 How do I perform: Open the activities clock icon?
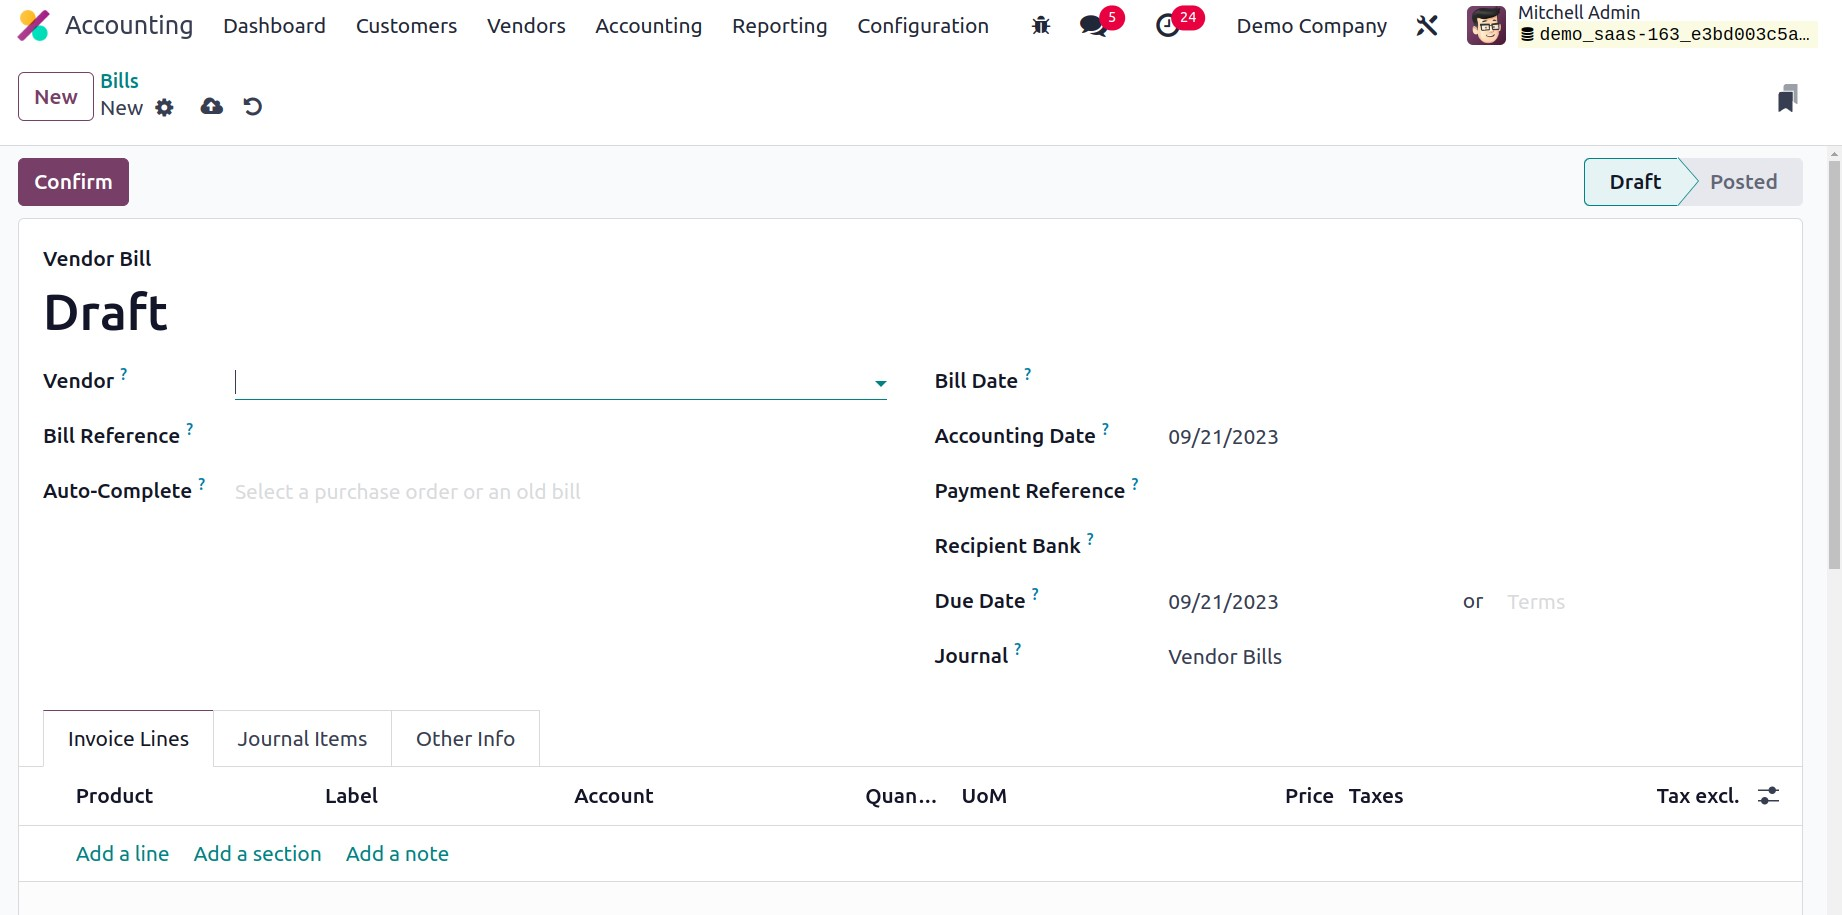coord(1168,26)
